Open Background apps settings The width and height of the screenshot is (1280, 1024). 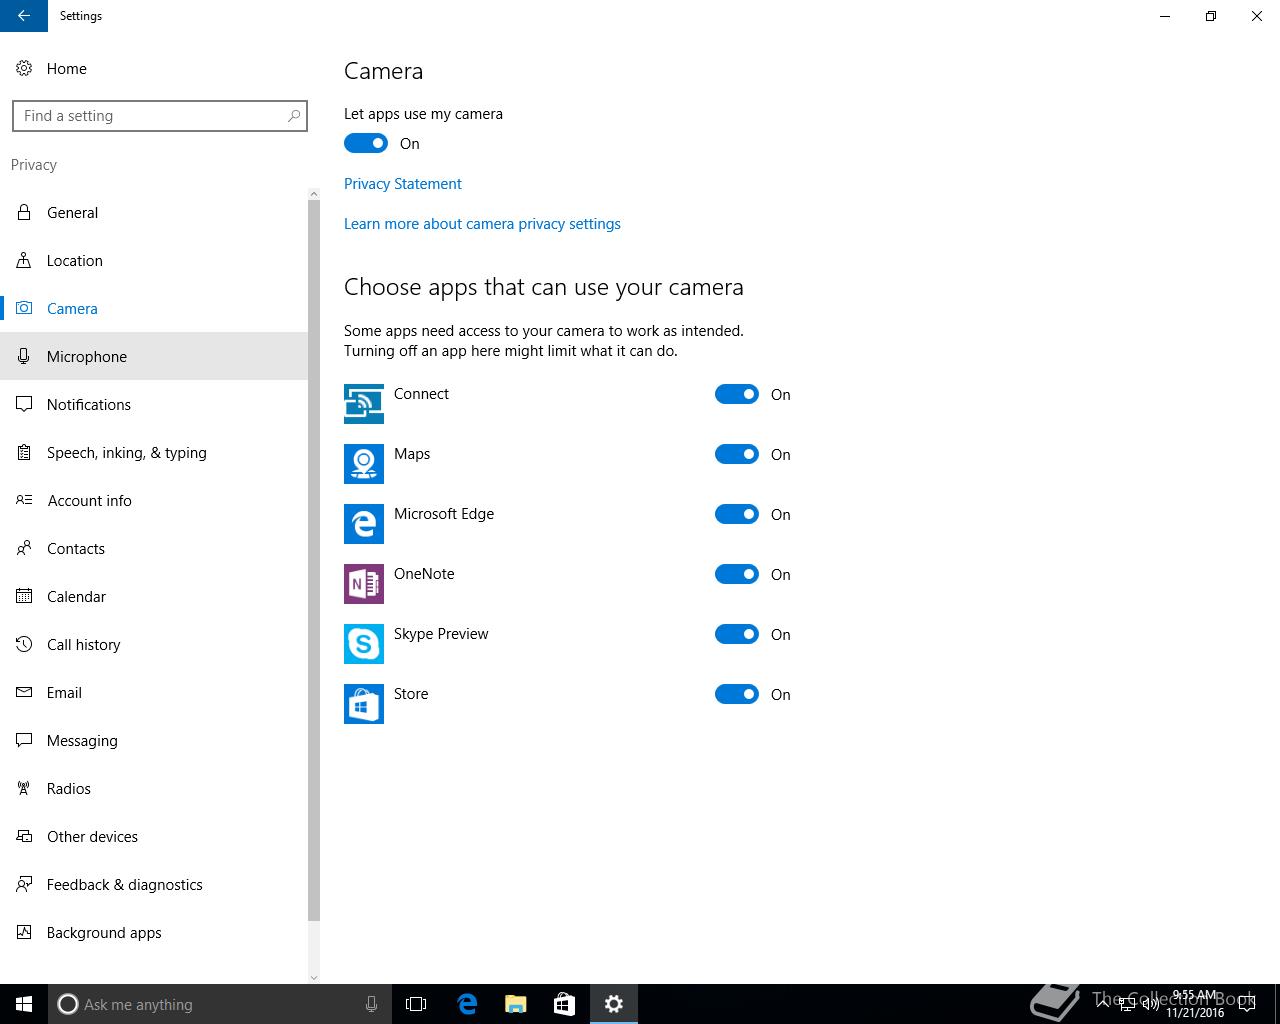pos(154,933)
